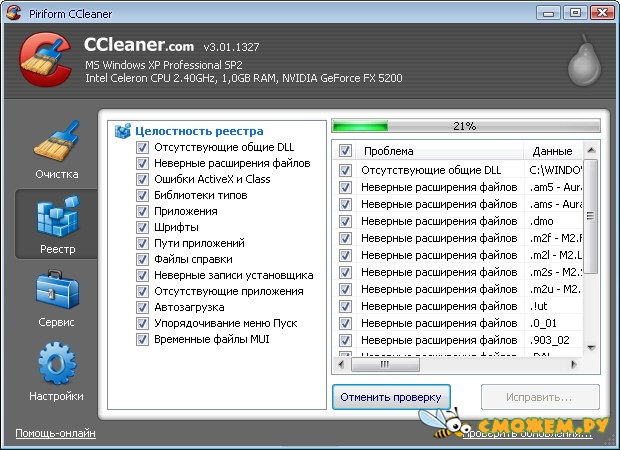Click the CCleaner title bar icon
The image size is (620, 450).
pyautogui.click(x=13, y=13)
